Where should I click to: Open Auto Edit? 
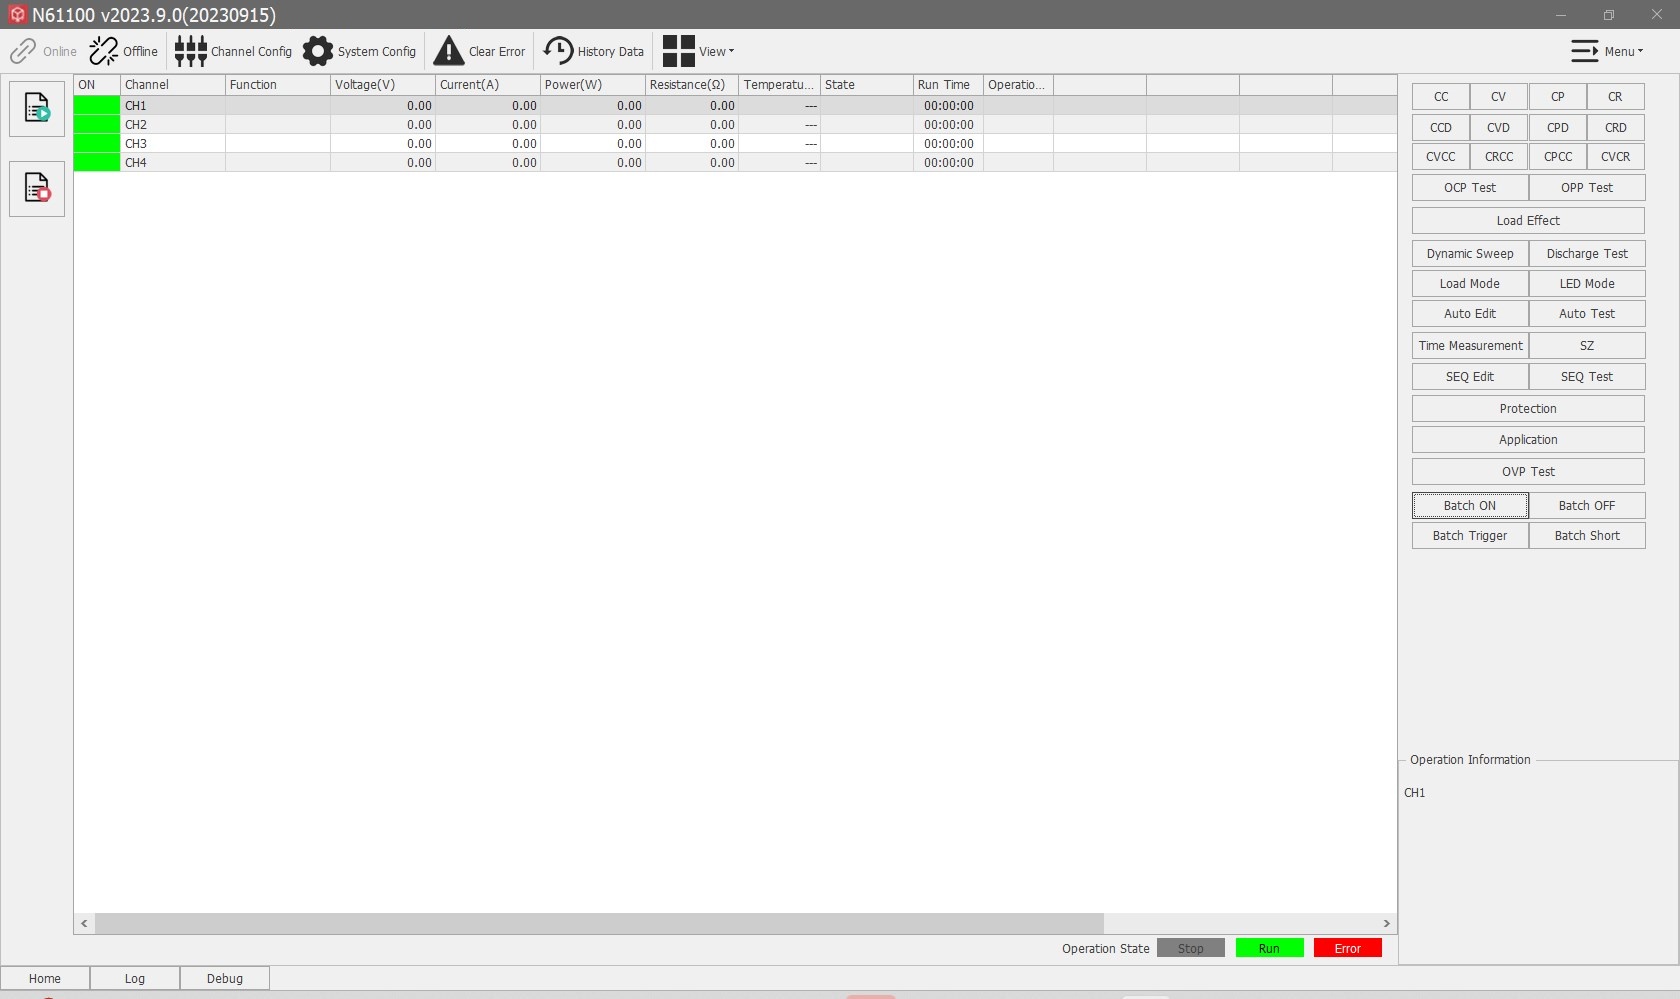coord(1470,314)
